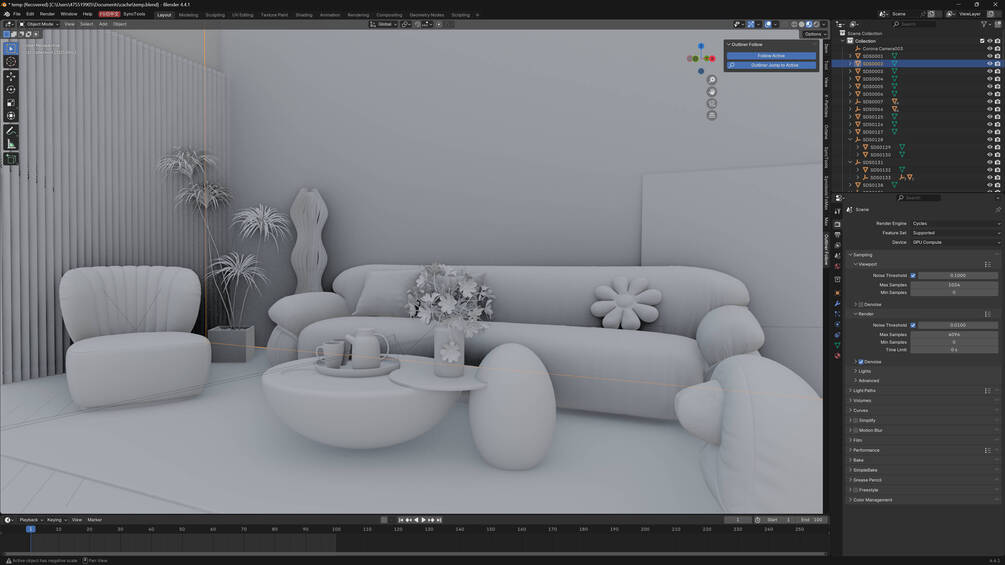Toggle render visibility of Corona Camera003
The image size is (1005, 565).
(997, 49)
